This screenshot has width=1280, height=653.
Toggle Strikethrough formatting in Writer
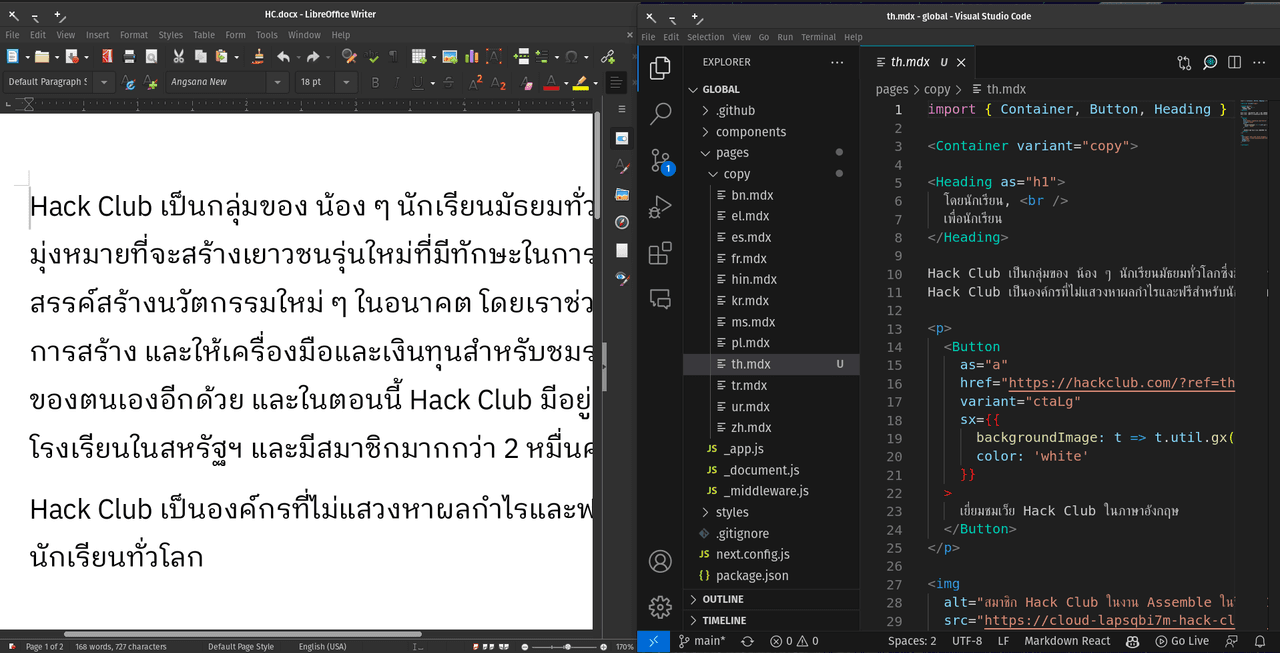[x=447, y=83]
